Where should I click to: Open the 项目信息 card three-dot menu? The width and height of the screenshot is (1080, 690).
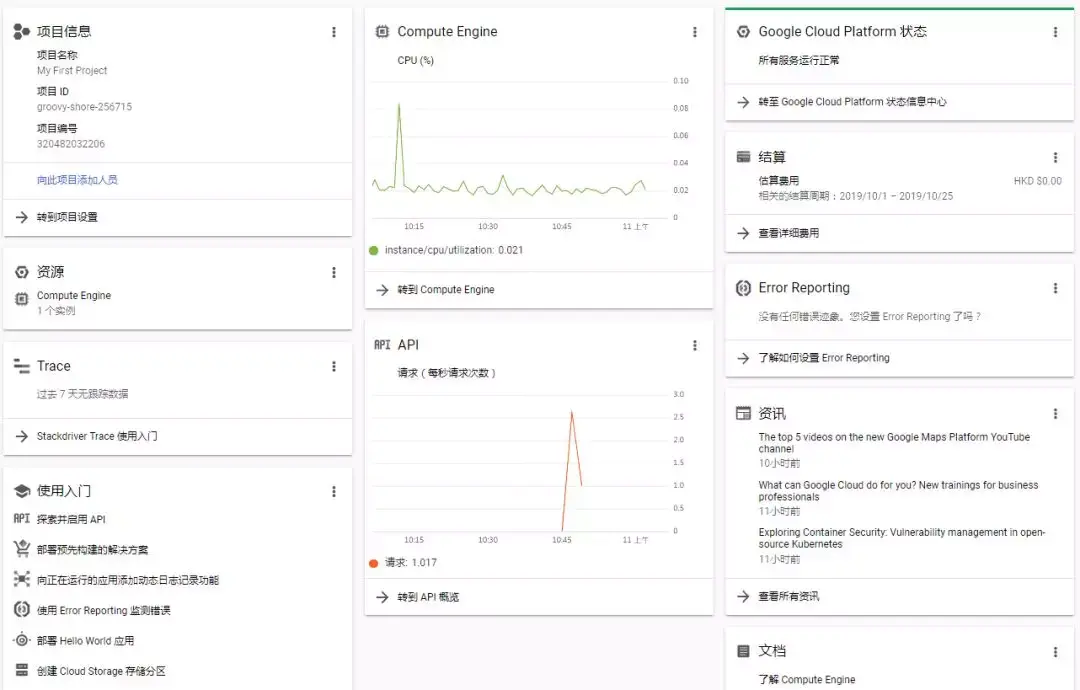pyautogui.click(x=334, y=32)
